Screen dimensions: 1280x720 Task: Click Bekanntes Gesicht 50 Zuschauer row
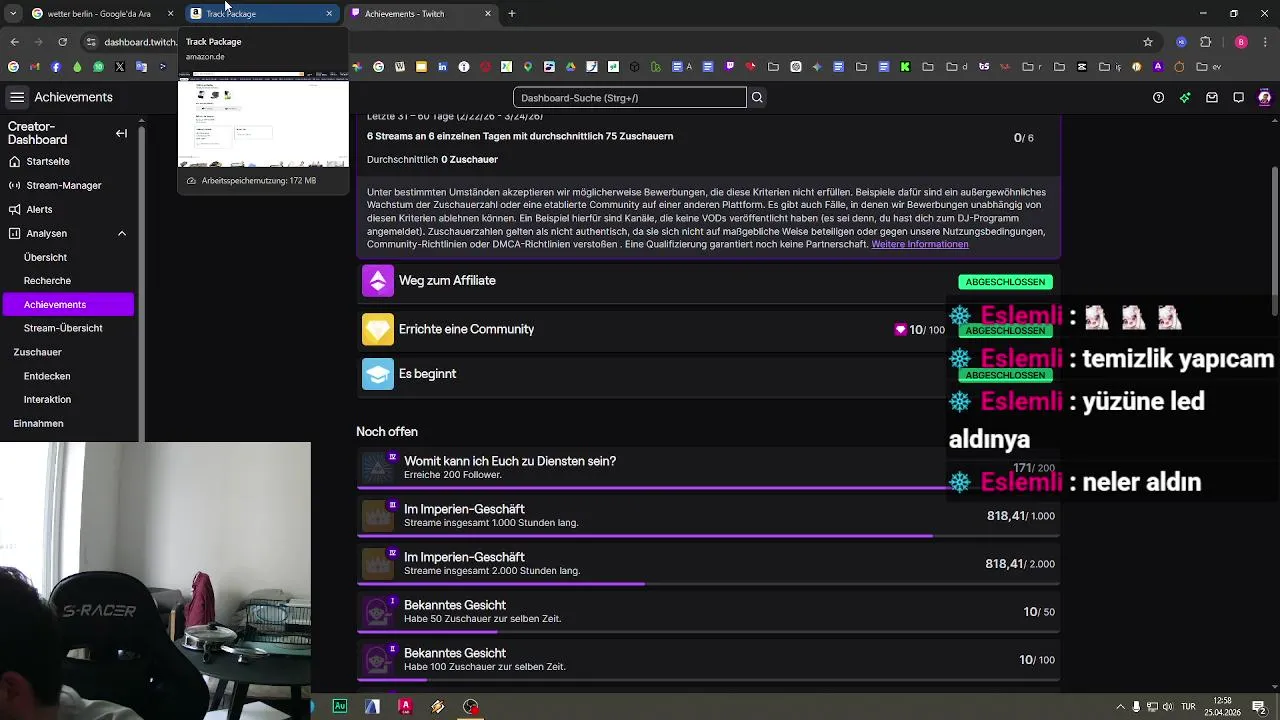pos(708,612)
